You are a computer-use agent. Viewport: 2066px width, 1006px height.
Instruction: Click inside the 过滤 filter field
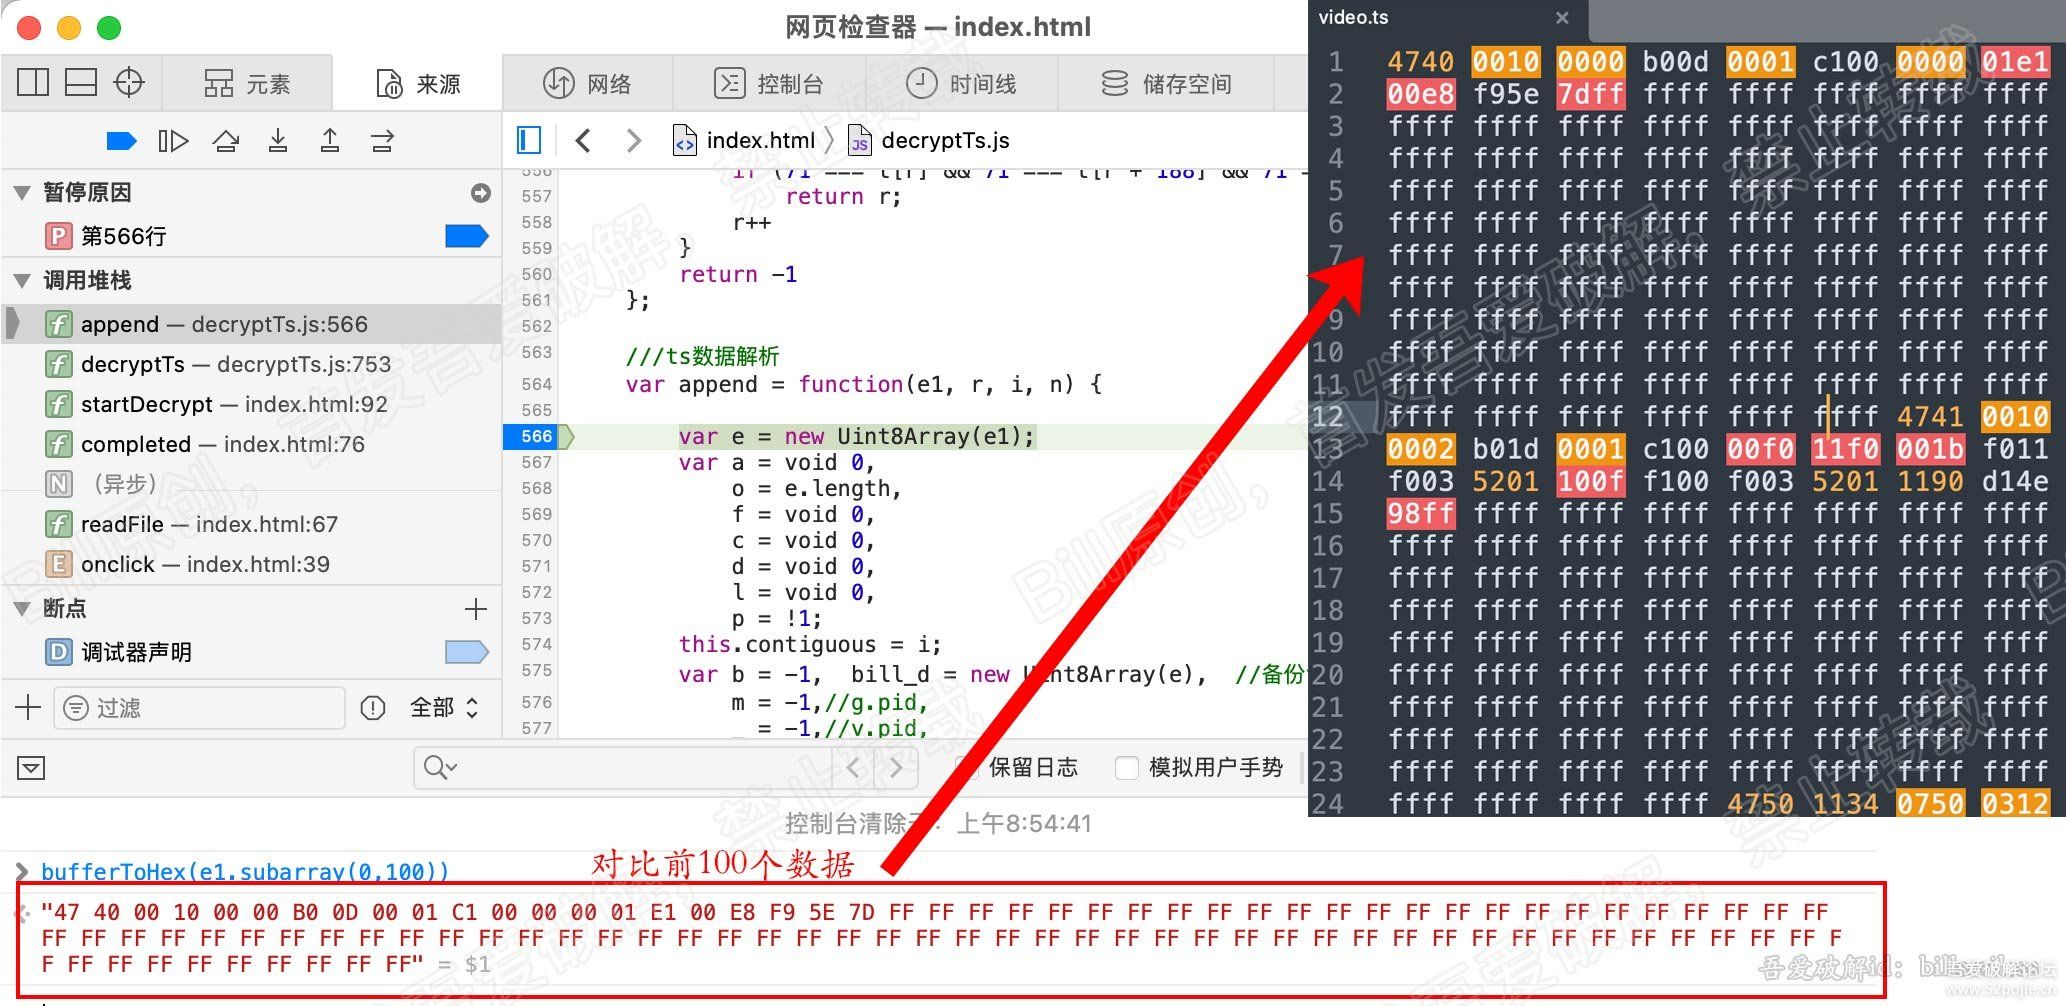[x=200, y=707]
